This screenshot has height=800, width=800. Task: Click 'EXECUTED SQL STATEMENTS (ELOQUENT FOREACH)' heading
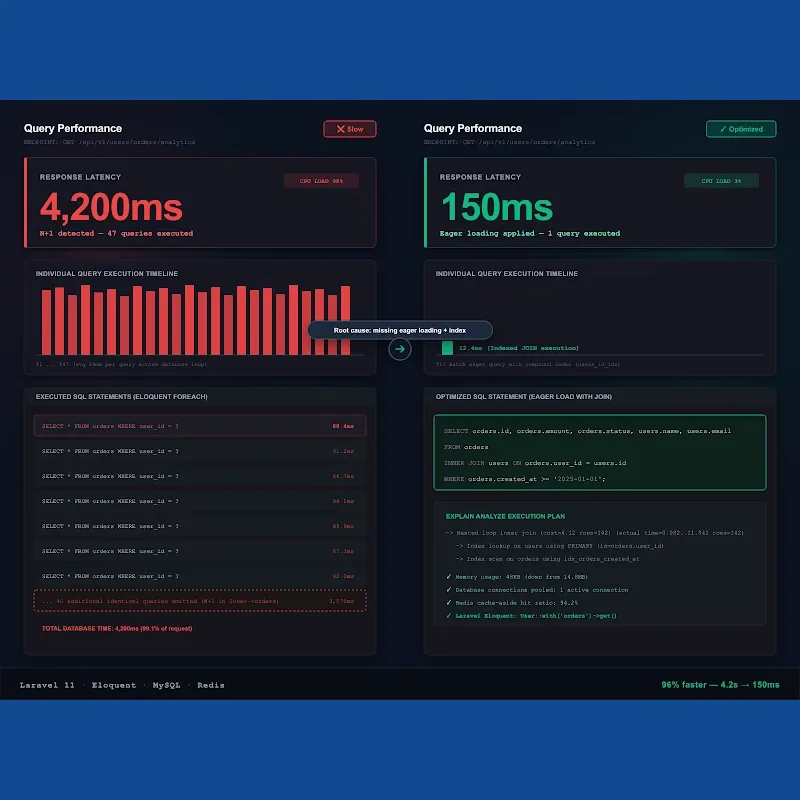click(x=121, y=396)
